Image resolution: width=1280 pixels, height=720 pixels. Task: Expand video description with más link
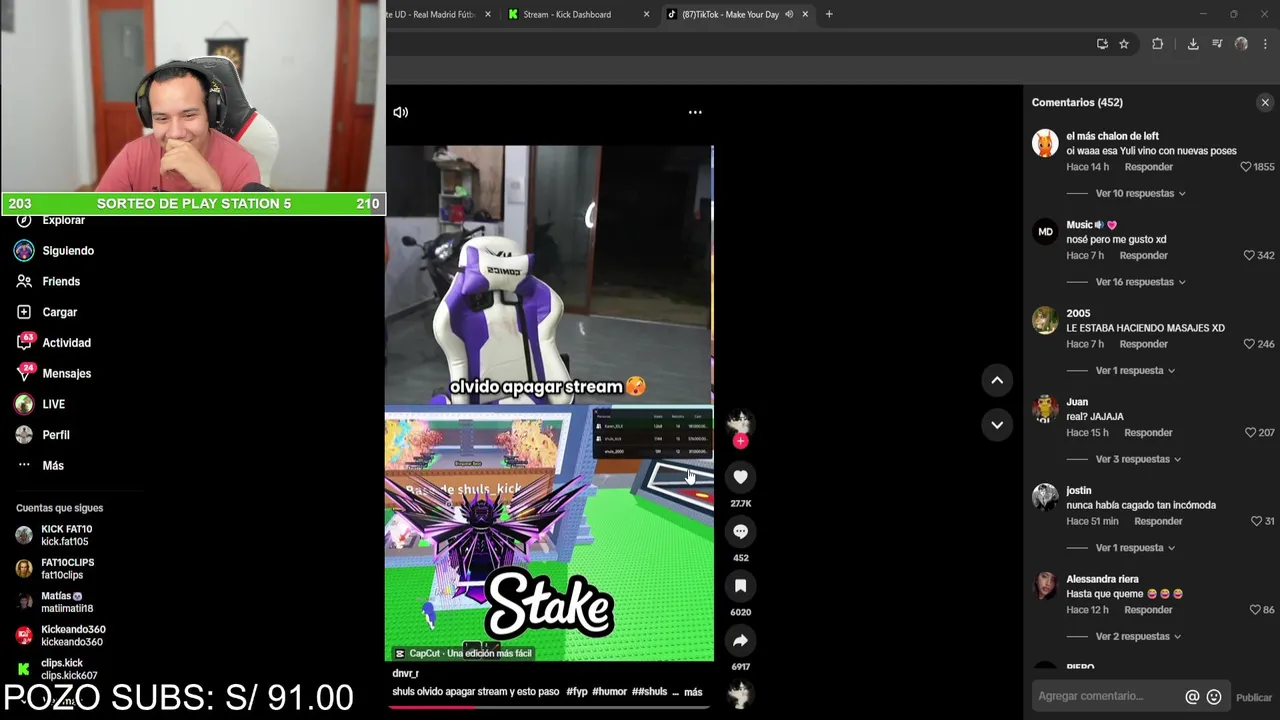pyautogui.click(x=693, y=692)
